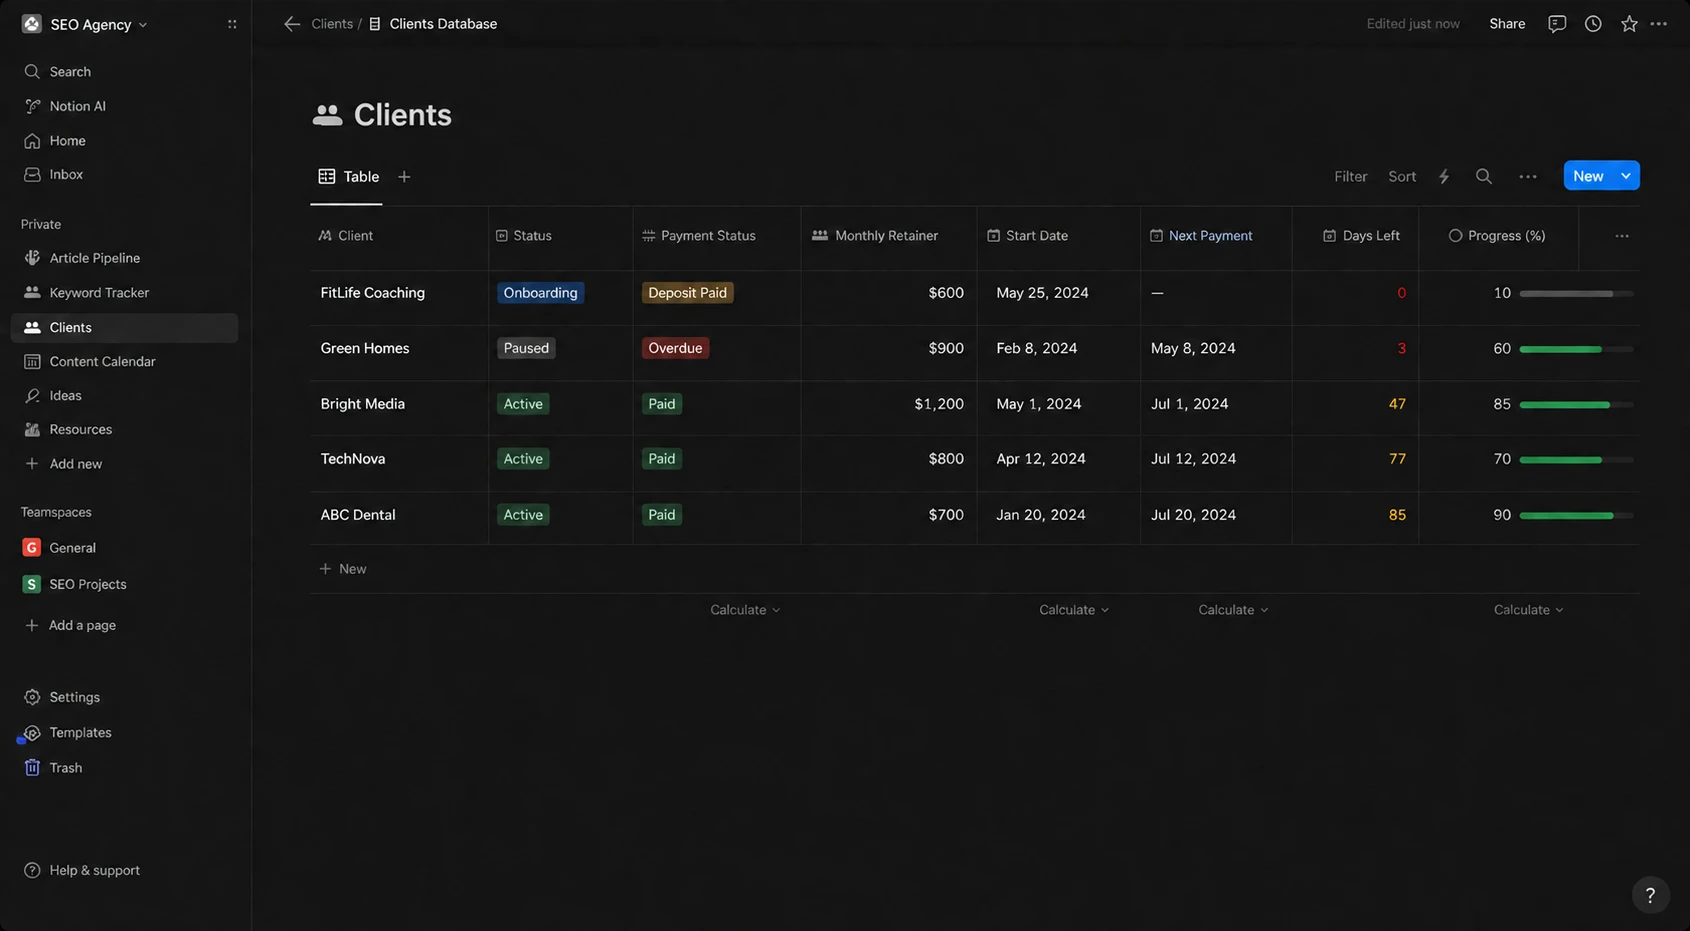Click the FitLife Coaching progress bar
Image resolution: width=1690 pixels, height=931 pixels.
(1576, 294)
